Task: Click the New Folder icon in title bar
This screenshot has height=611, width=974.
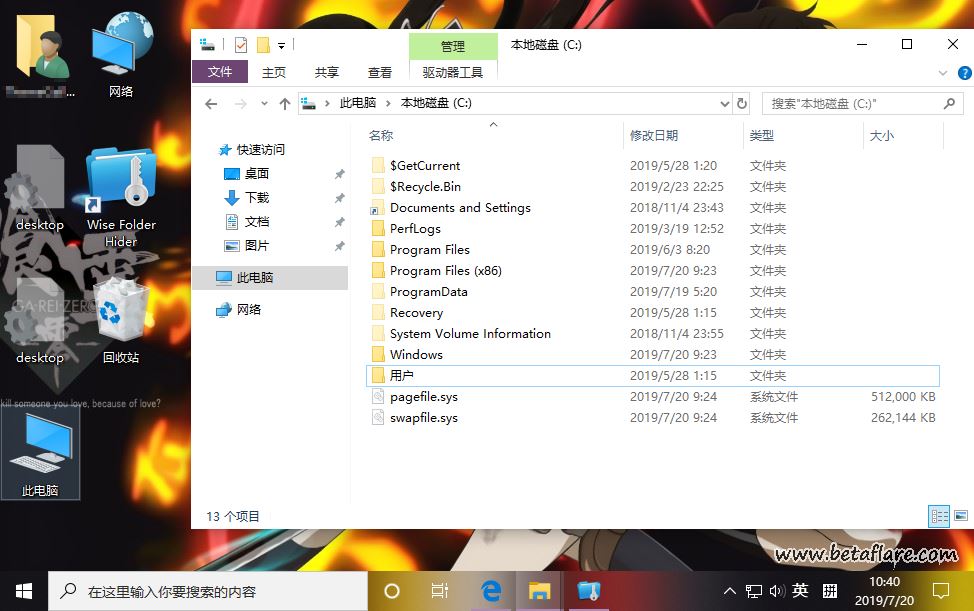Action: pos(263,45)
